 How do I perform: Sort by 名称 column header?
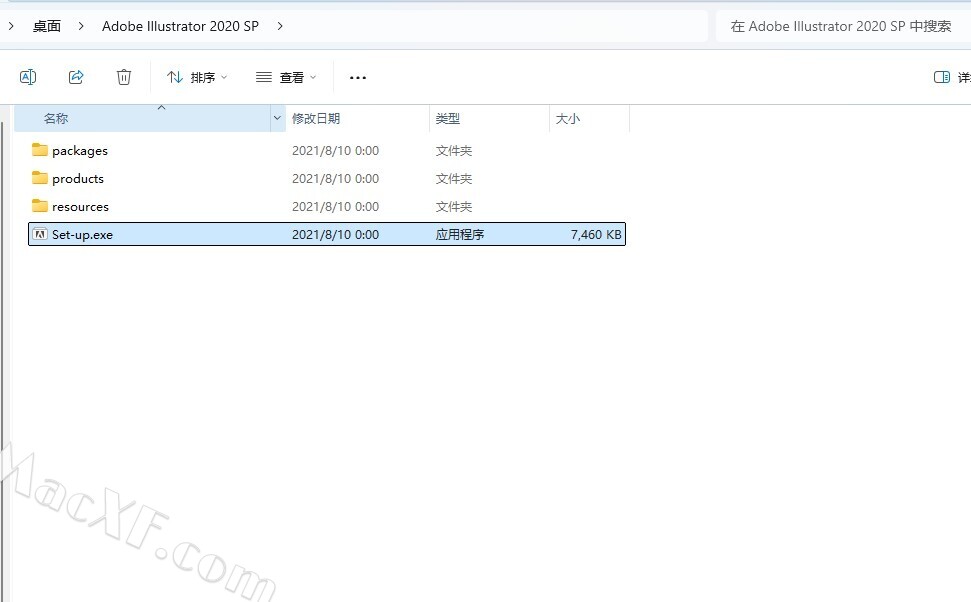tap(142, 118)
